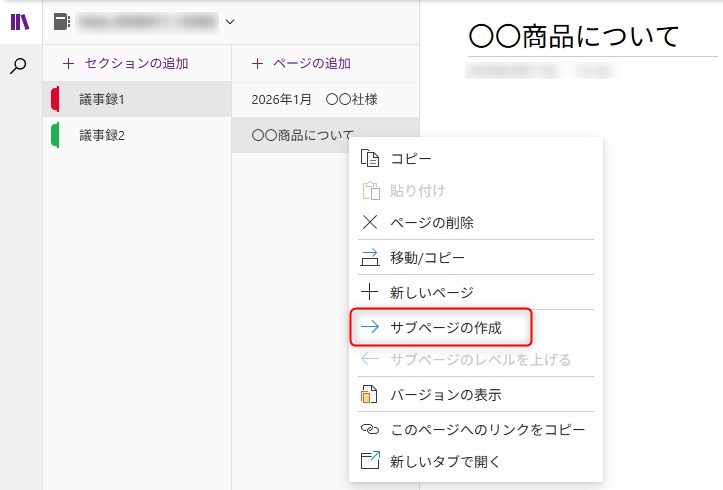Screen dimensions: 723x490
Task: Choose コピー from the context menu
Action: pos(410,158)
